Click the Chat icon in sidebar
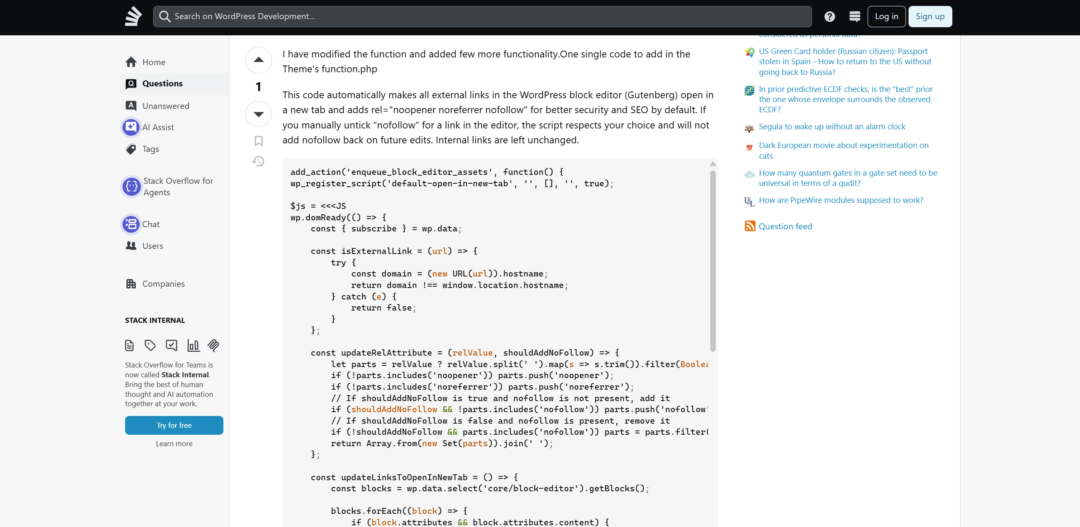Viewport: 1080px width, 527px height. pyautogui.click(x=131, y=224)
